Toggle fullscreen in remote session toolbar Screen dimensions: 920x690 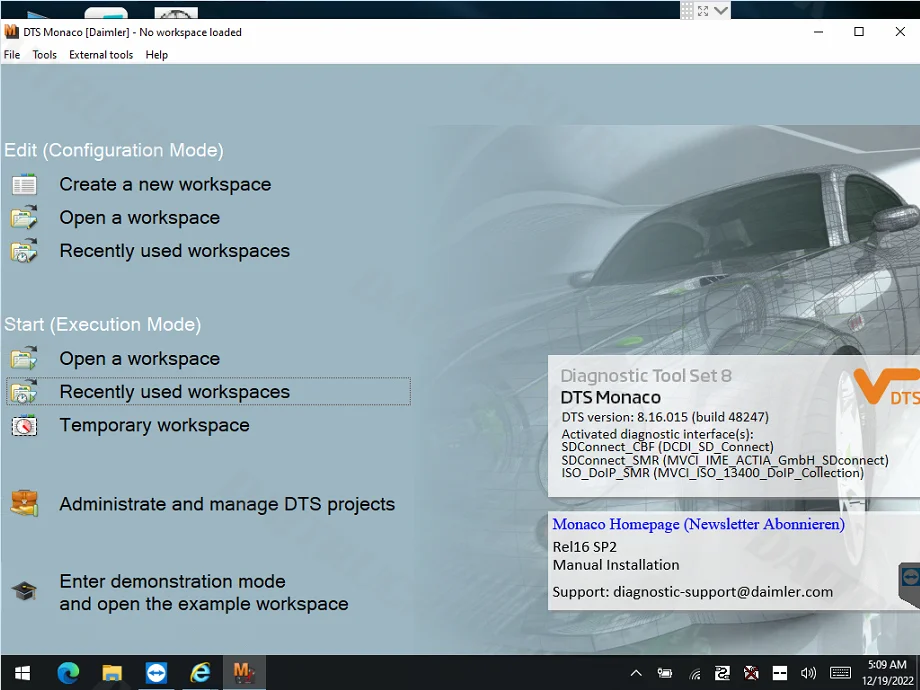pos(703,10)
